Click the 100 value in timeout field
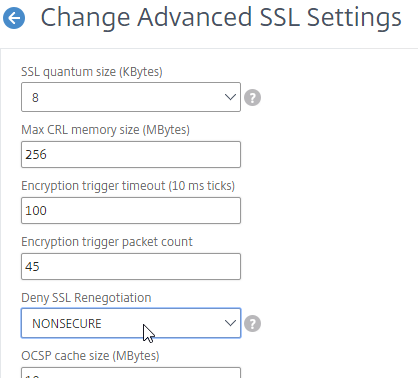 click(x=36, y=211)
